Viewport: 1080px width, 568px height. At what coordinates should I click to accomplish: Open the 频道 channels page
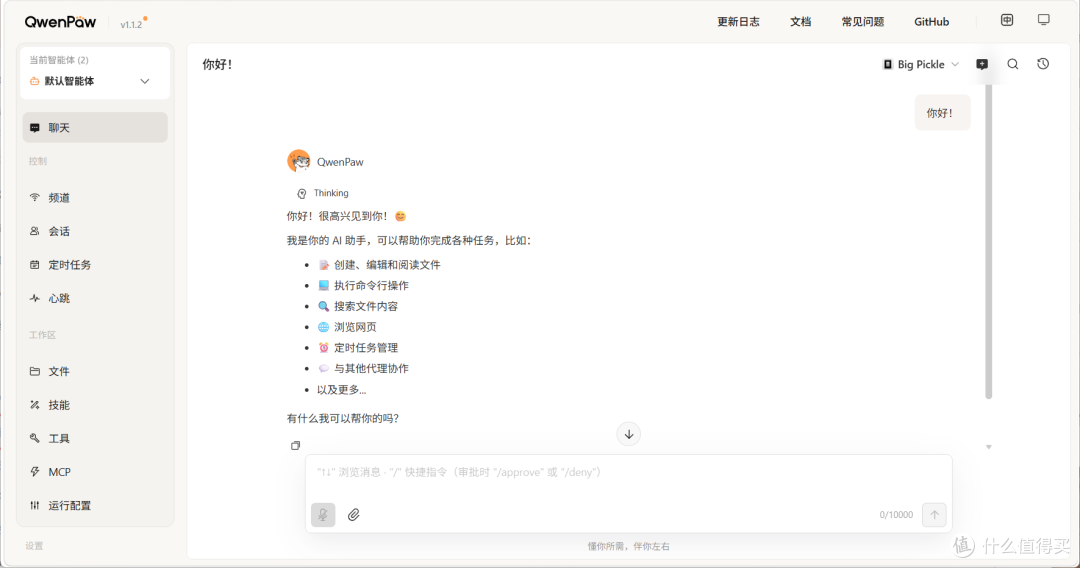pos(95,198)
